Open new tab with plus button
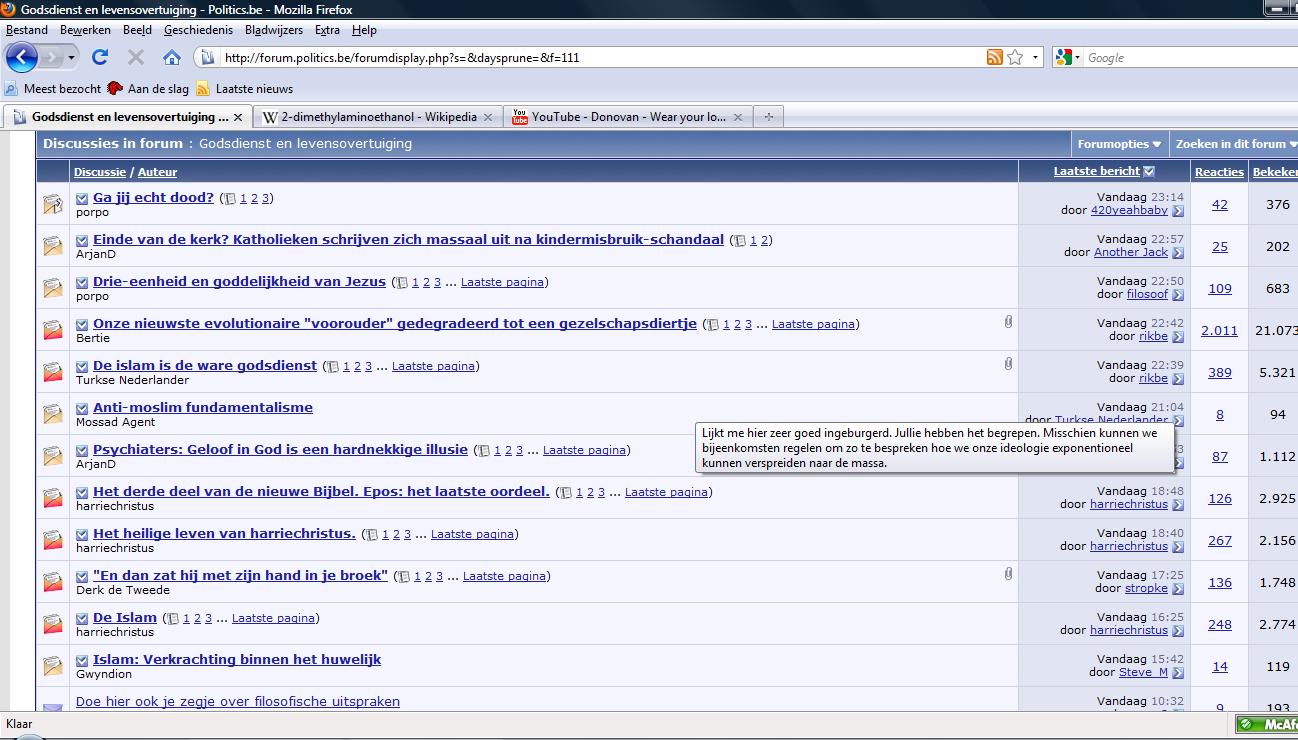This screenshot has width=1298, height=740. pos(768,117)
